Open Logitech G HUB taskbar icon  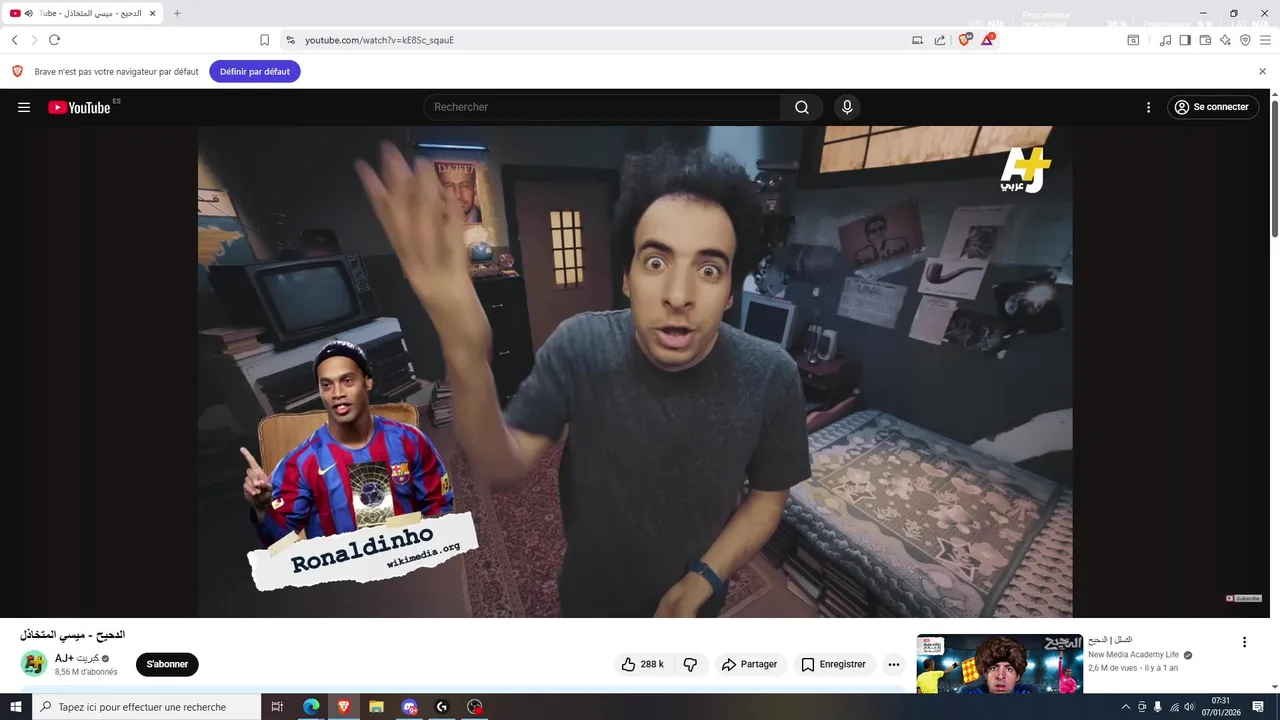click(442, 707)
